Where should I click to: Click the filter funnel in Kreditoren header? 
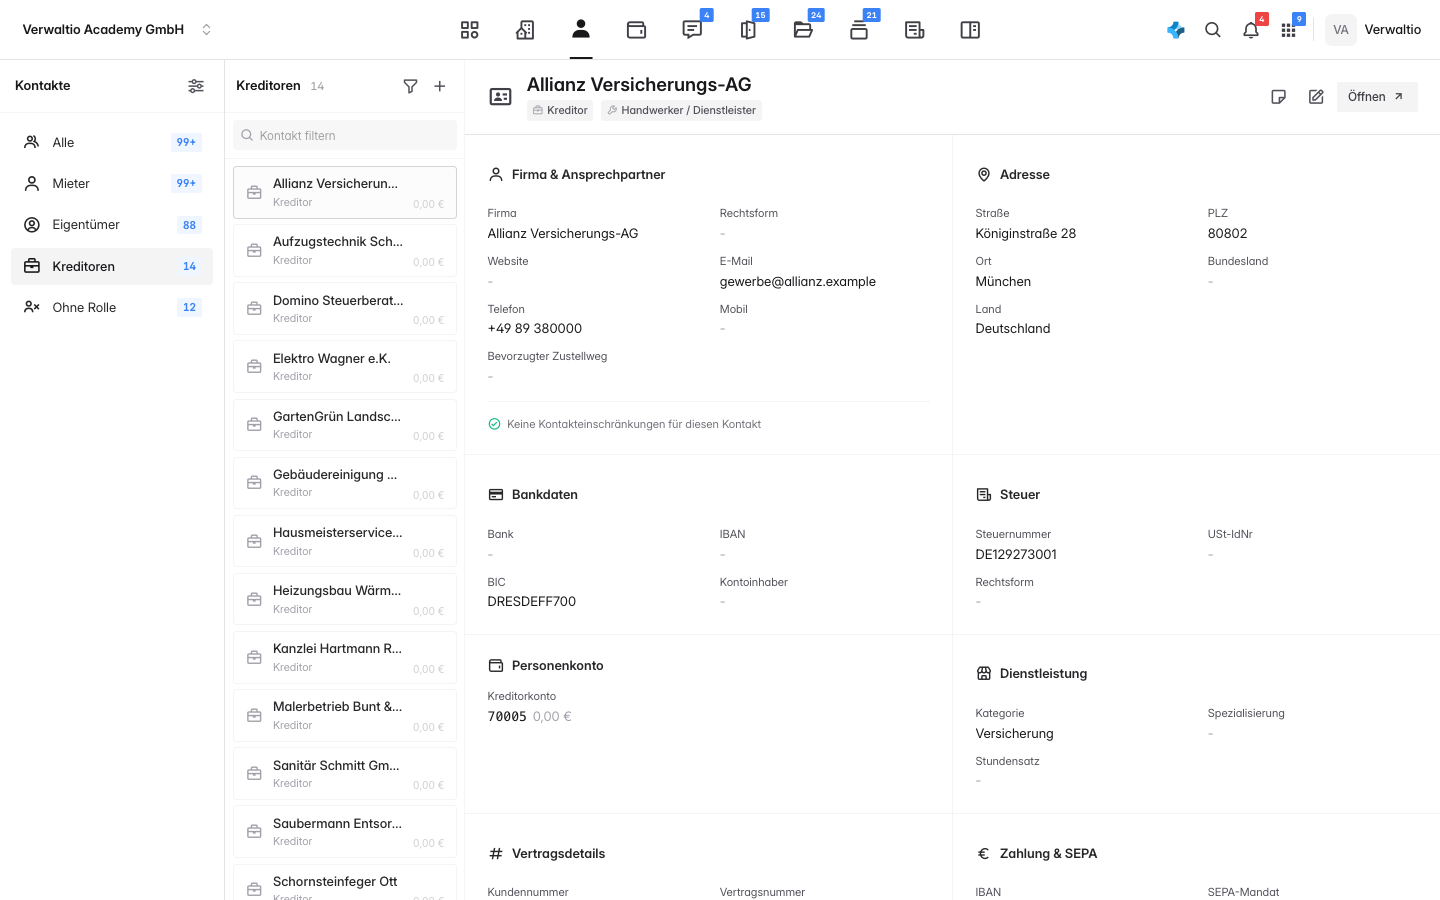[x=410, y=86]
